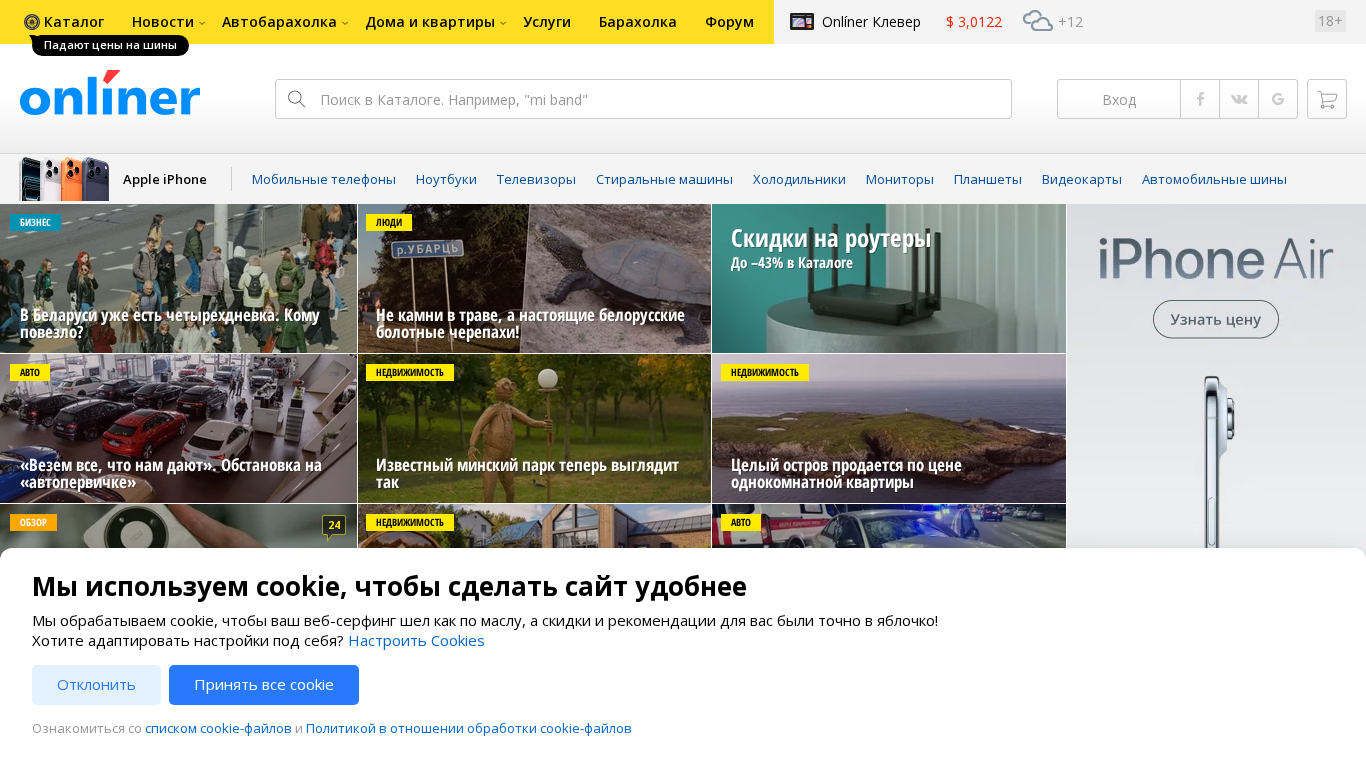Viewport: 1366px width, 768px height.
Task: Expand the Новости dropdown arrow
Action: point(202,23)
